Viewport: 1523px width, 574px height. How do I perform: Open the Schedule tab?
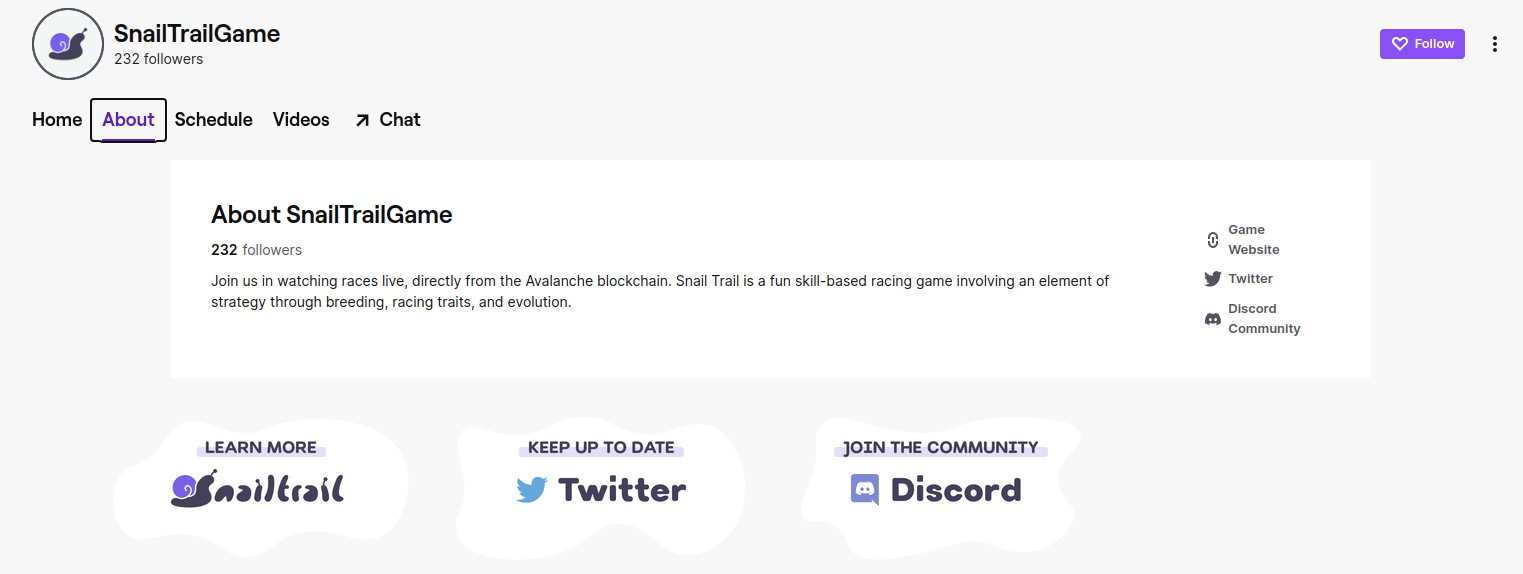[214, 120]
